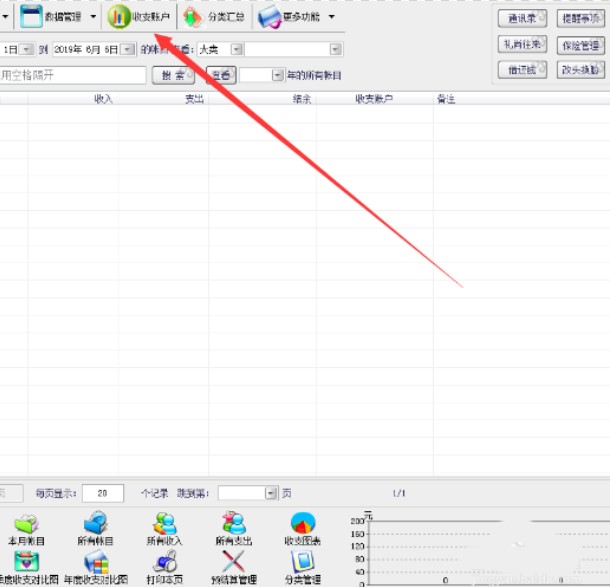Click the 备注 column header
The height and width of the screenshot is (587, 610).
tap(445, 99)
